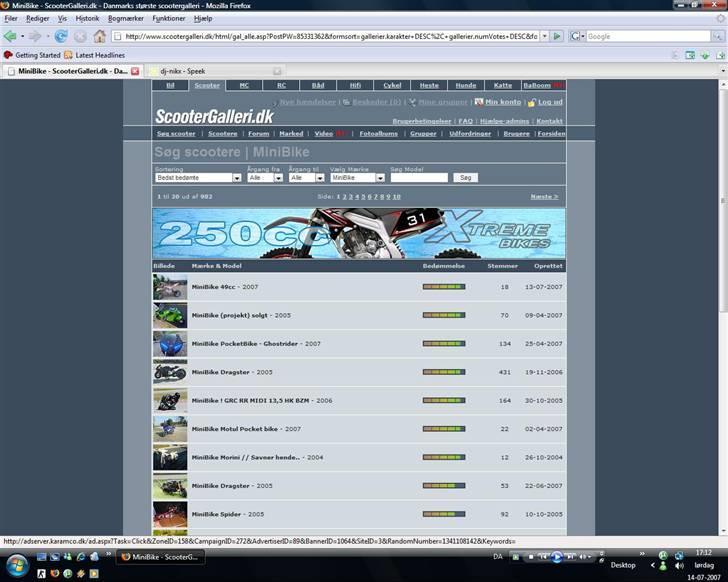This screenshot has width=728, height=582.
Task: Open the Latest Headlines feed bookmark
Action: [95, 55]
